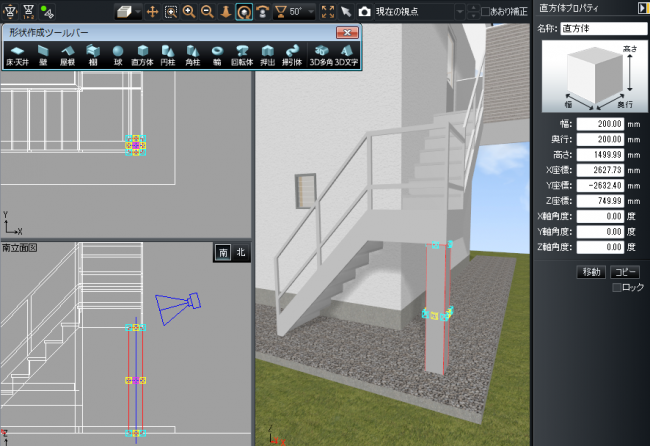
Task: Click the コピー button
Action: (x=626, y=272)
